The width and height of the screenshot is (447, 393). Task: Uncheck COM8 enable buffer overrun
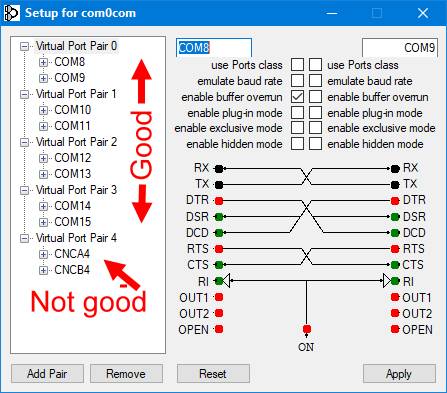[x=297, y=97]
